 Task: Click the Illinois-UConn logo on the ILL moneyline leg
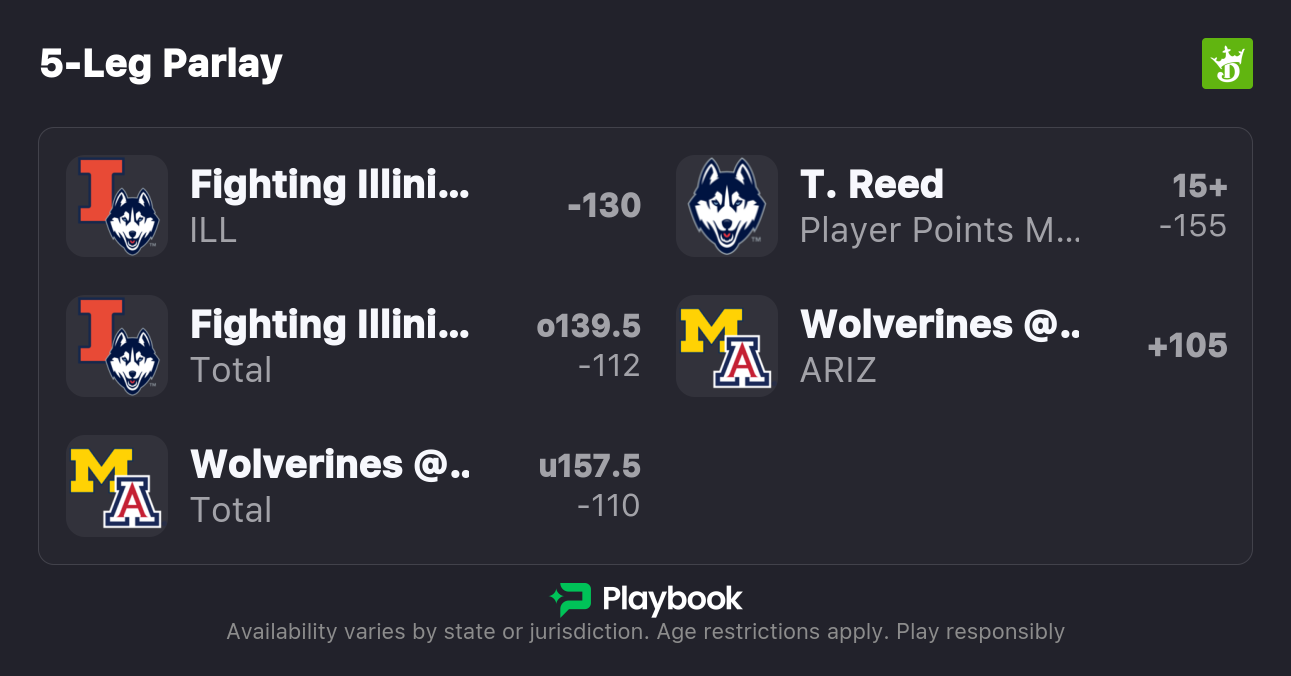click(117, 206)
